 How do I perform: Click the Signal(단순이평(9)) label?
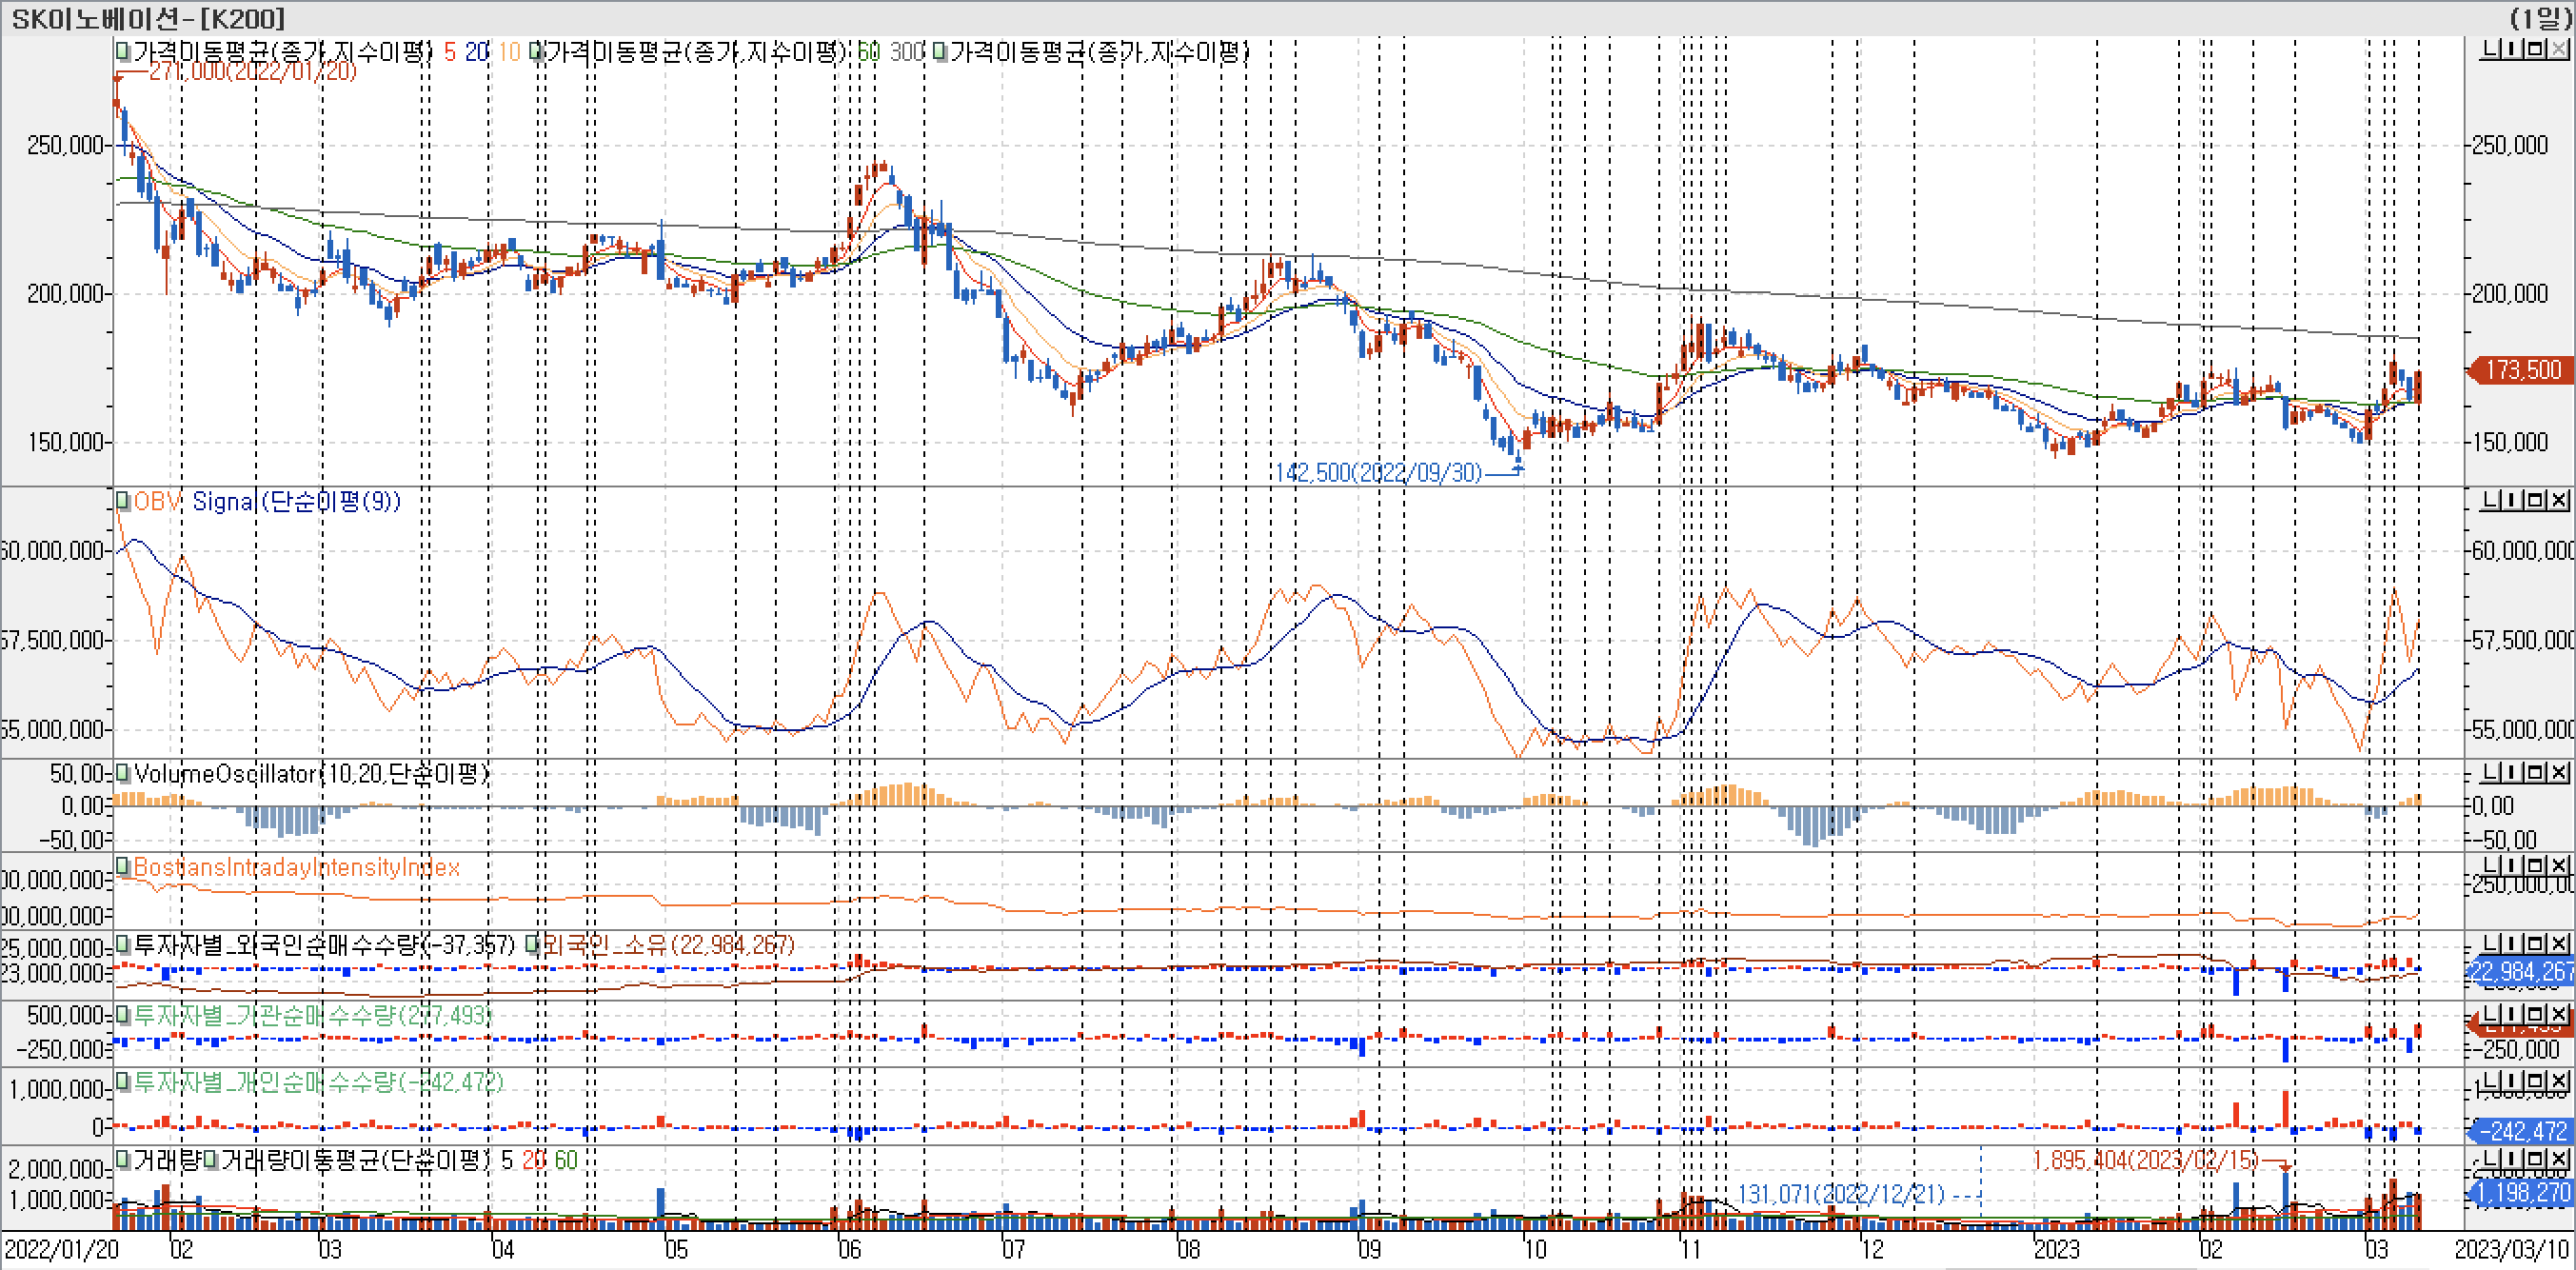point(296,501)
